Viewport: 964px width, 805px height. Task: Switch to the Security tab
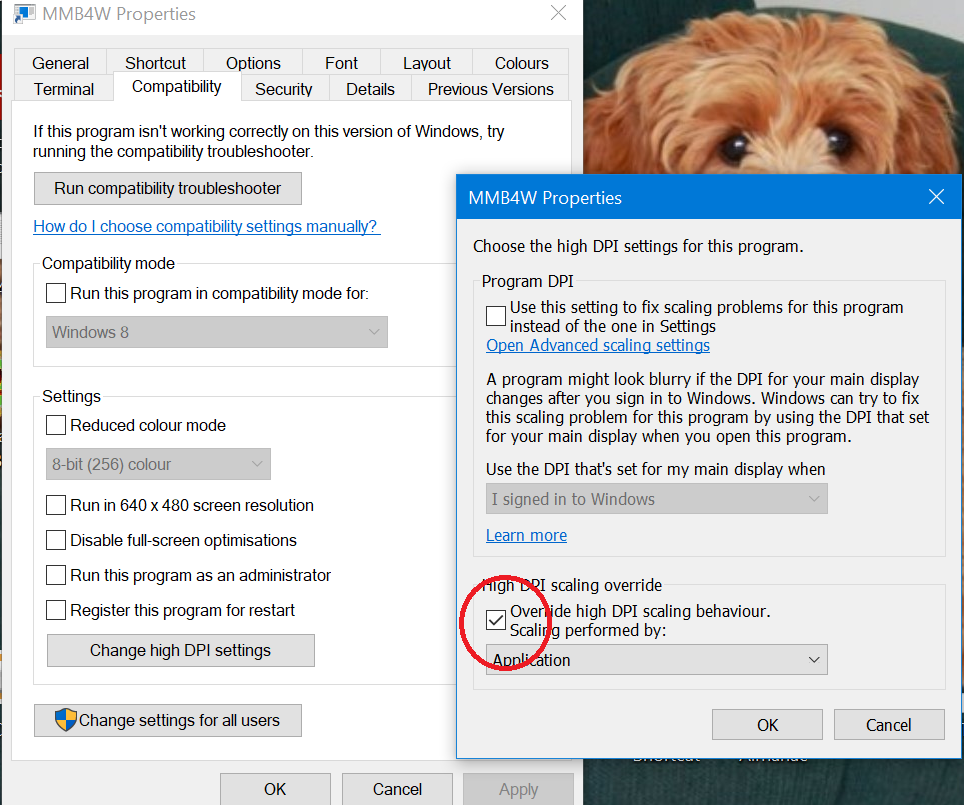tap(283, 89)
